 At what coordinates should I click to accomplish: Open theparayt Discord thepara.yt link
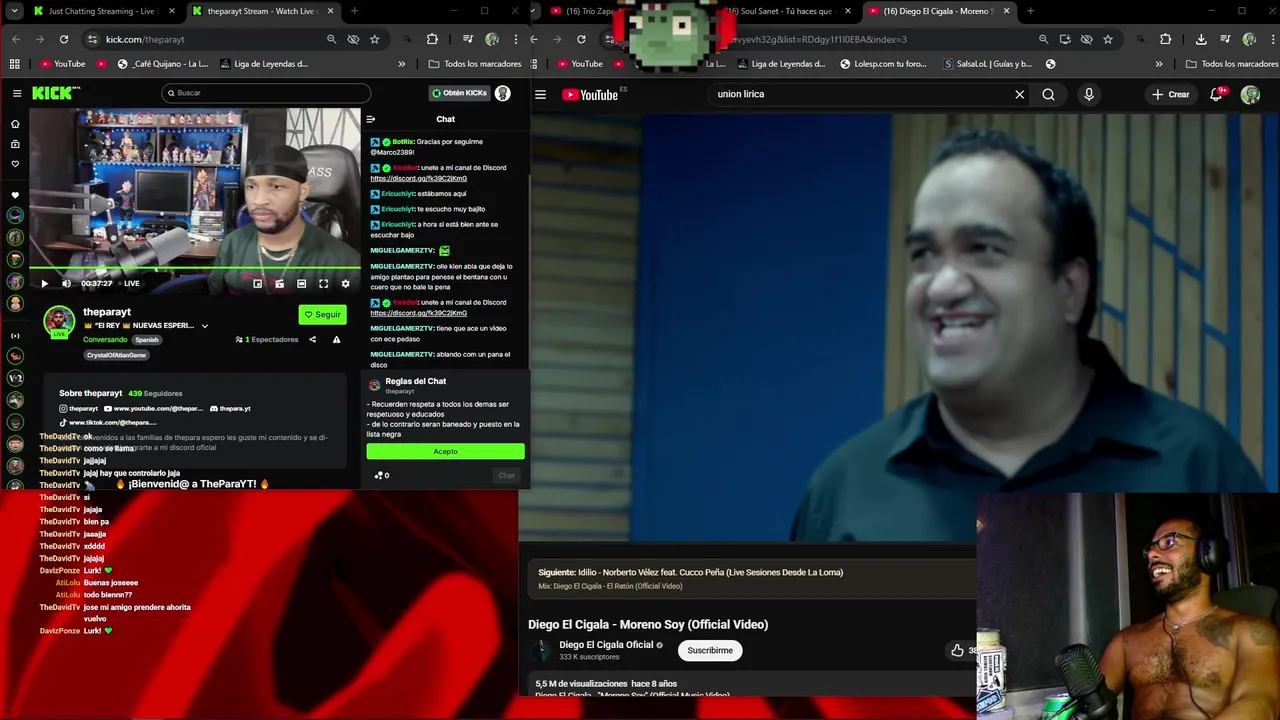pos(230,408)
